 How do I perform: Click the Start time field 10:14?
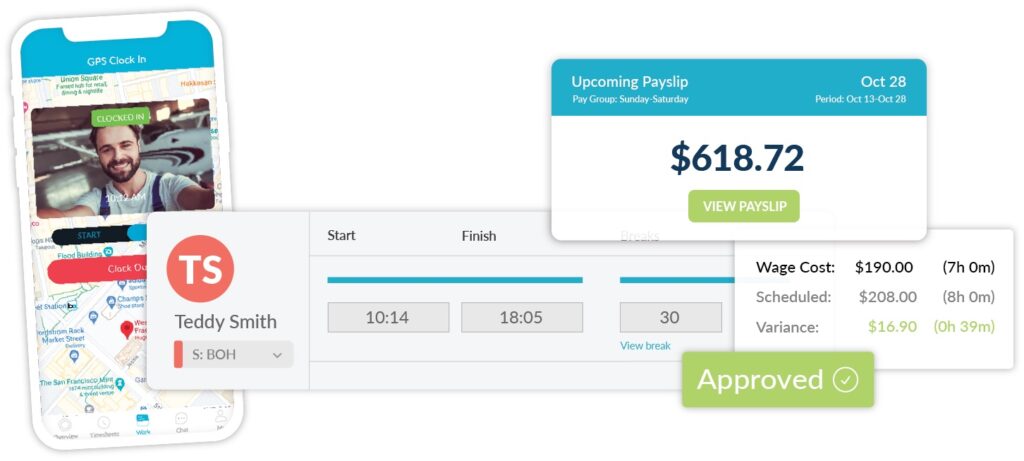(389, 317)
